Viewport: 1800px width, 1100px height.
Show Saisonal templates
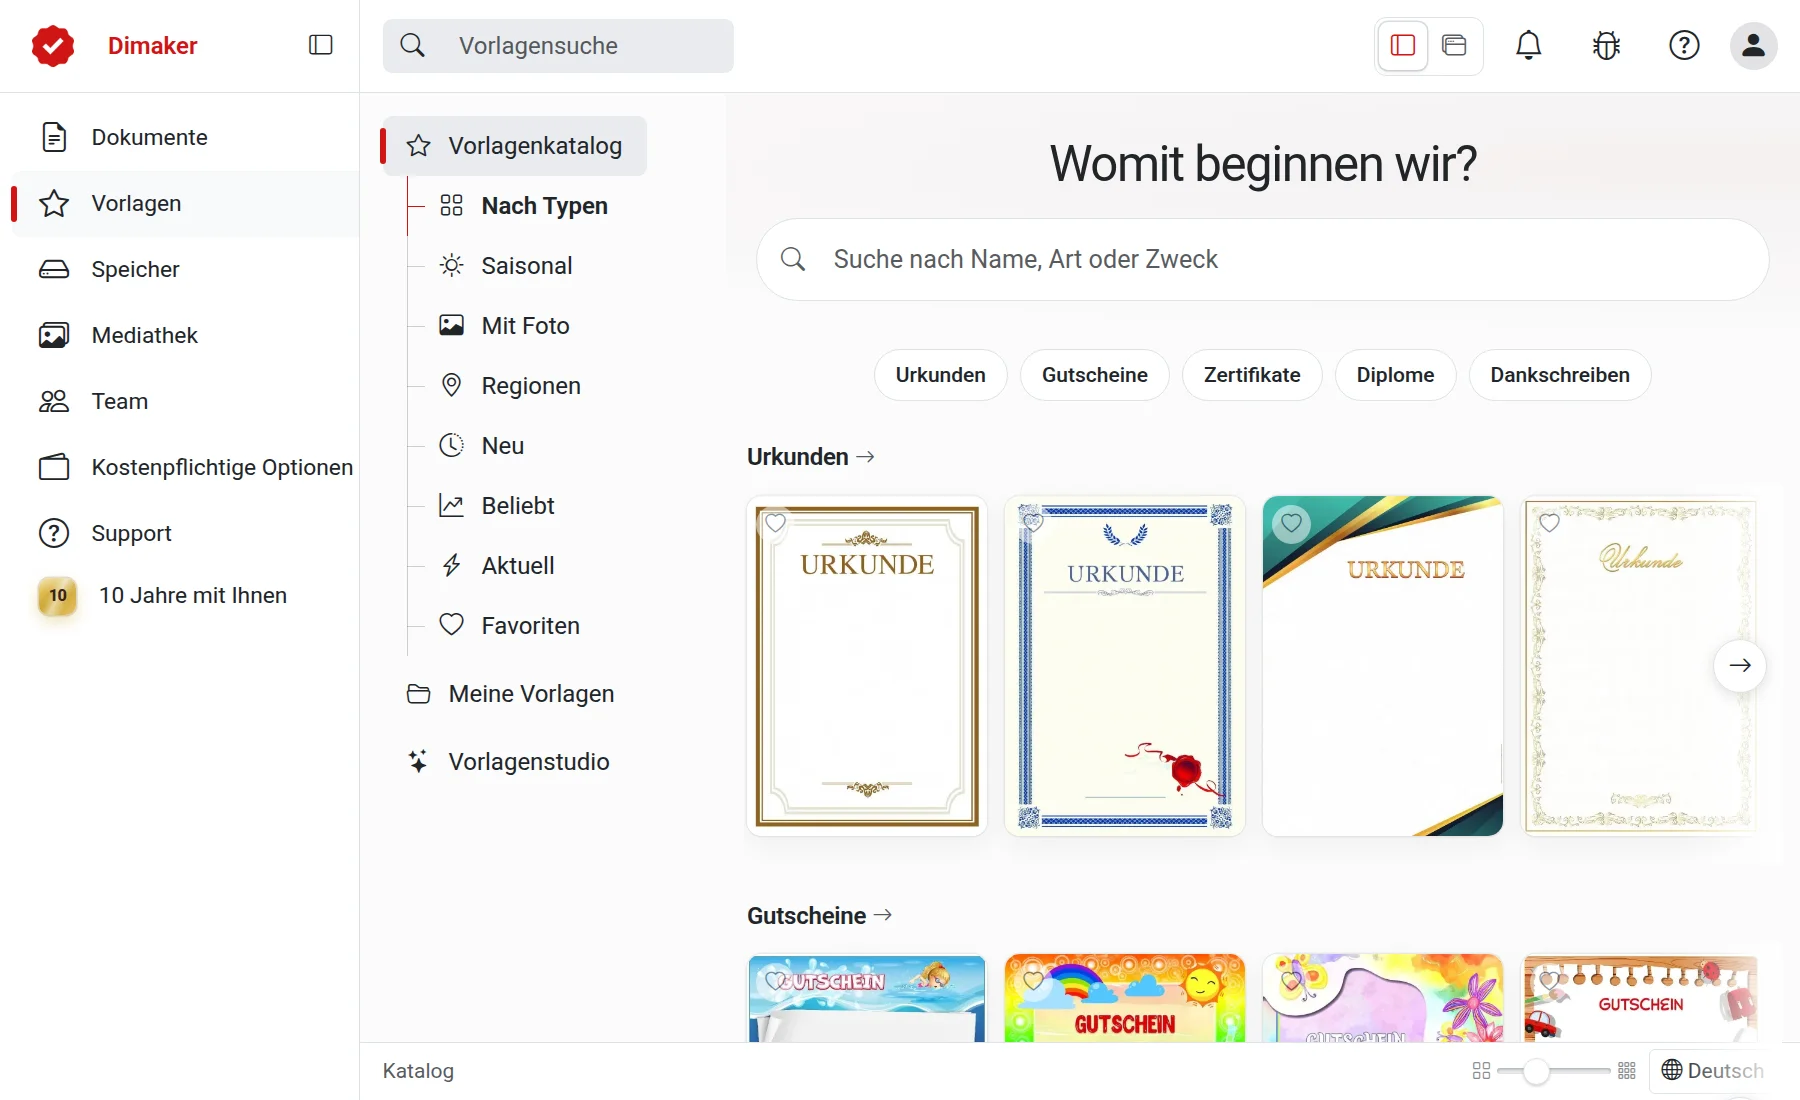pos(507,266)
